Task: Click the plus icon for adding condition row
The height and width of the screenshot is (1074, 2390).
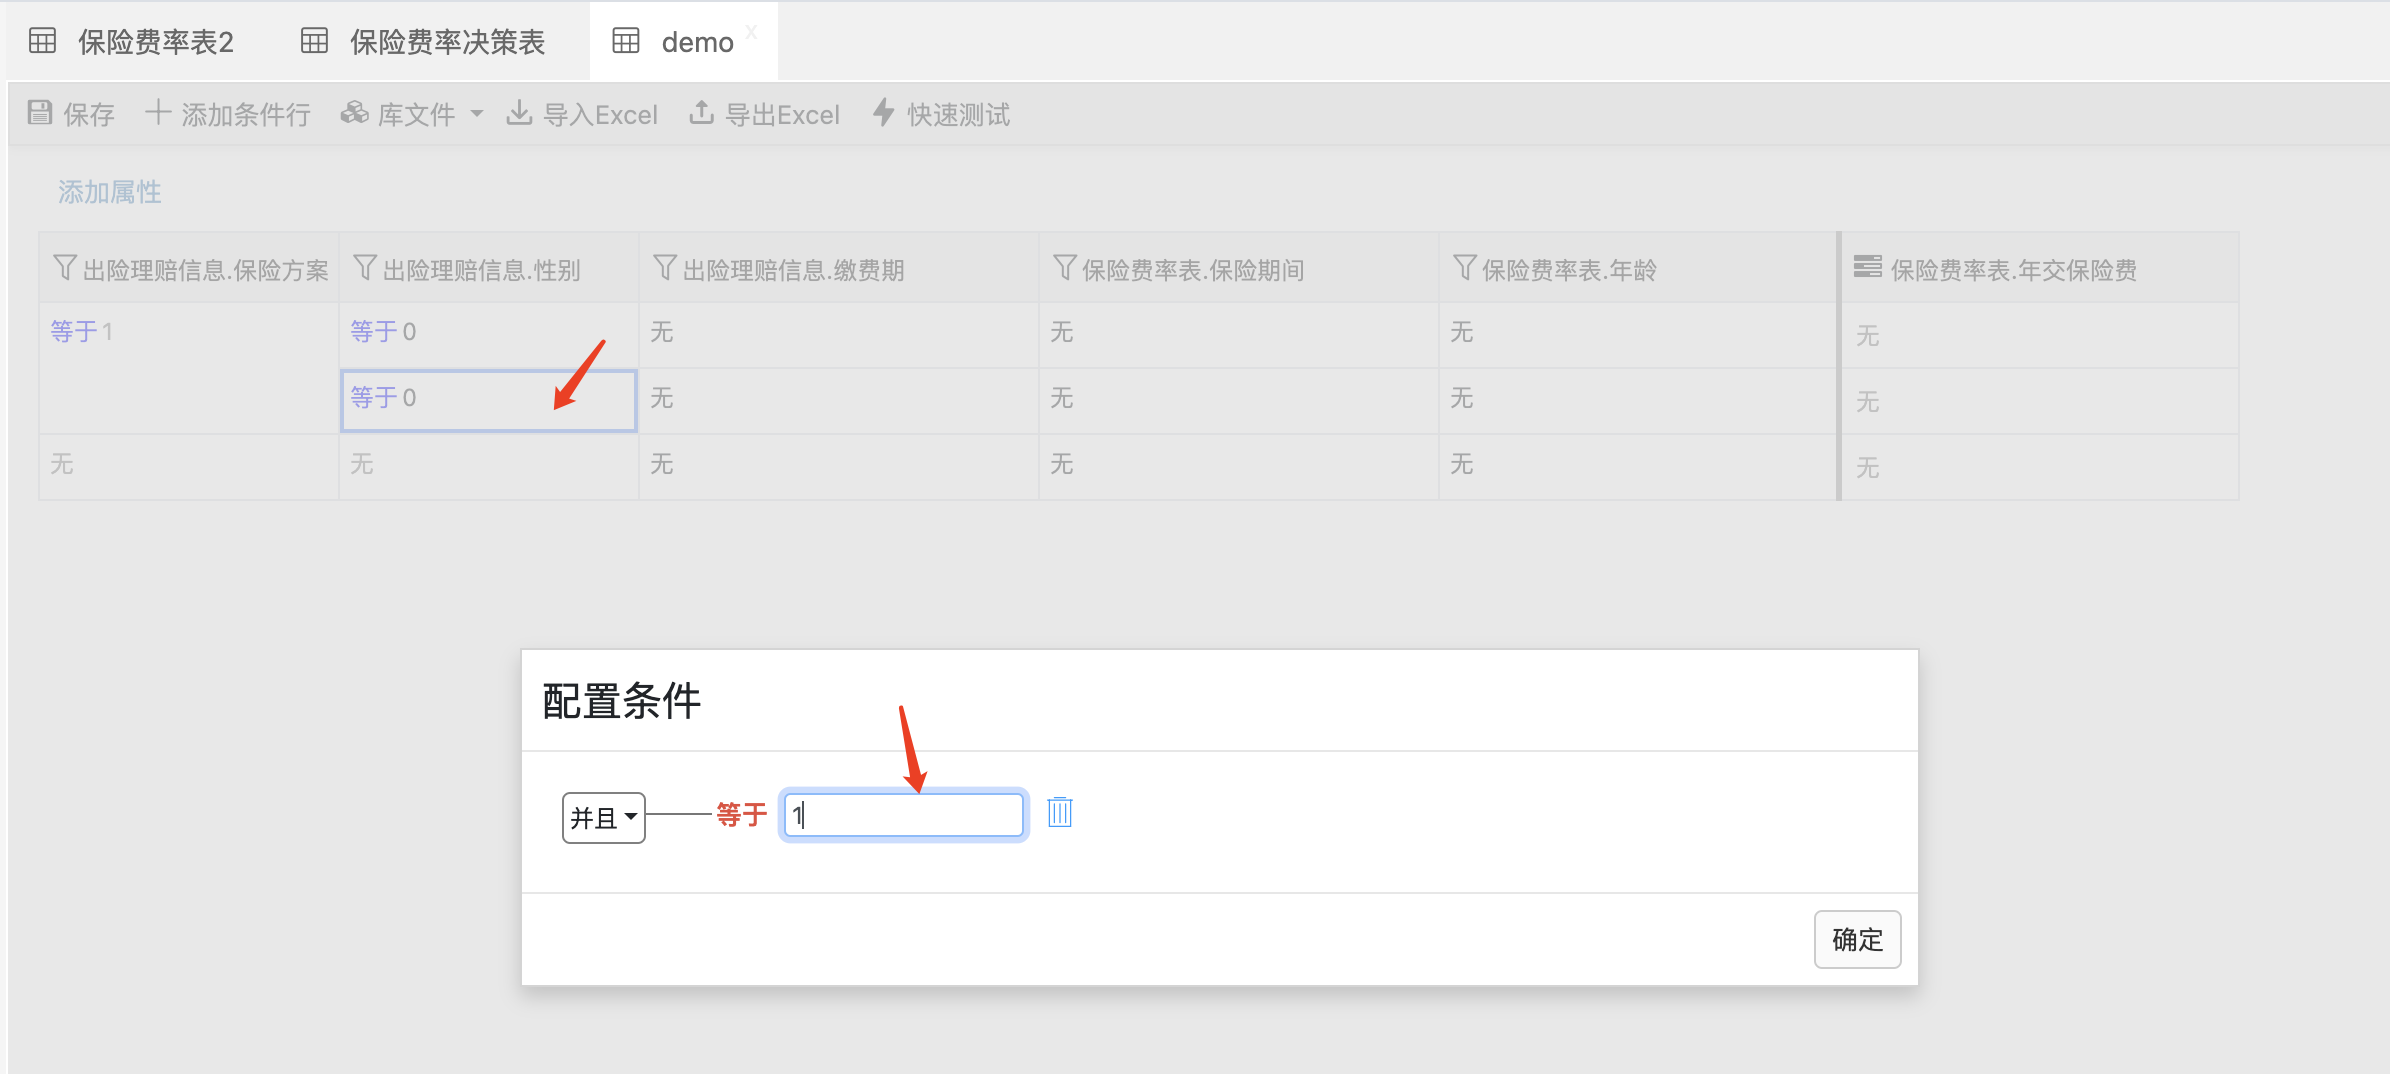Action: point(158,113)
